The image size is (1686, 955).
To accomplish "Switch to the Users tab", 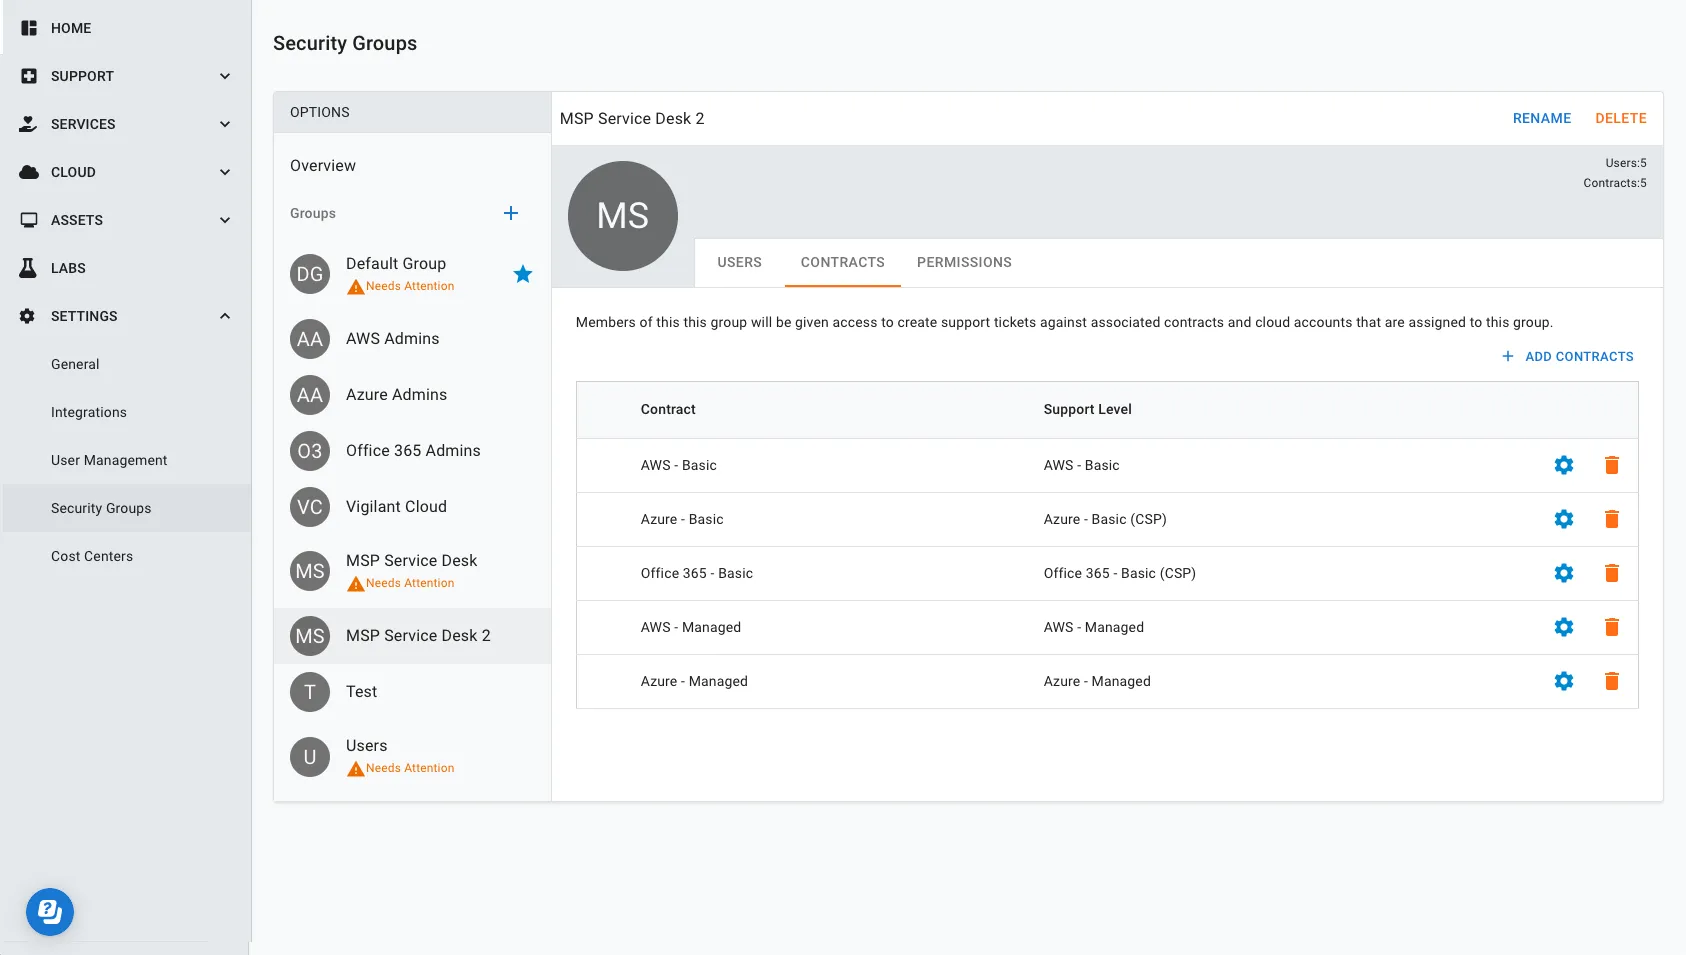I will click(739, 262).
